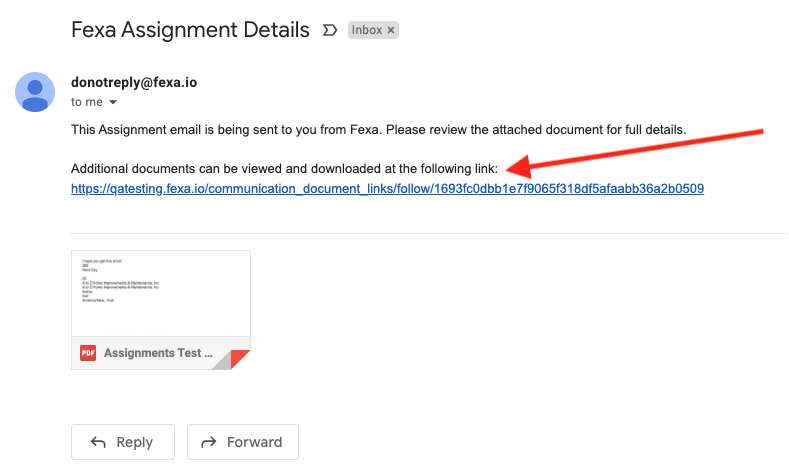Screen dimensions: 789x476
Task: Remove the Inbox label using its x
Action: 391,30
